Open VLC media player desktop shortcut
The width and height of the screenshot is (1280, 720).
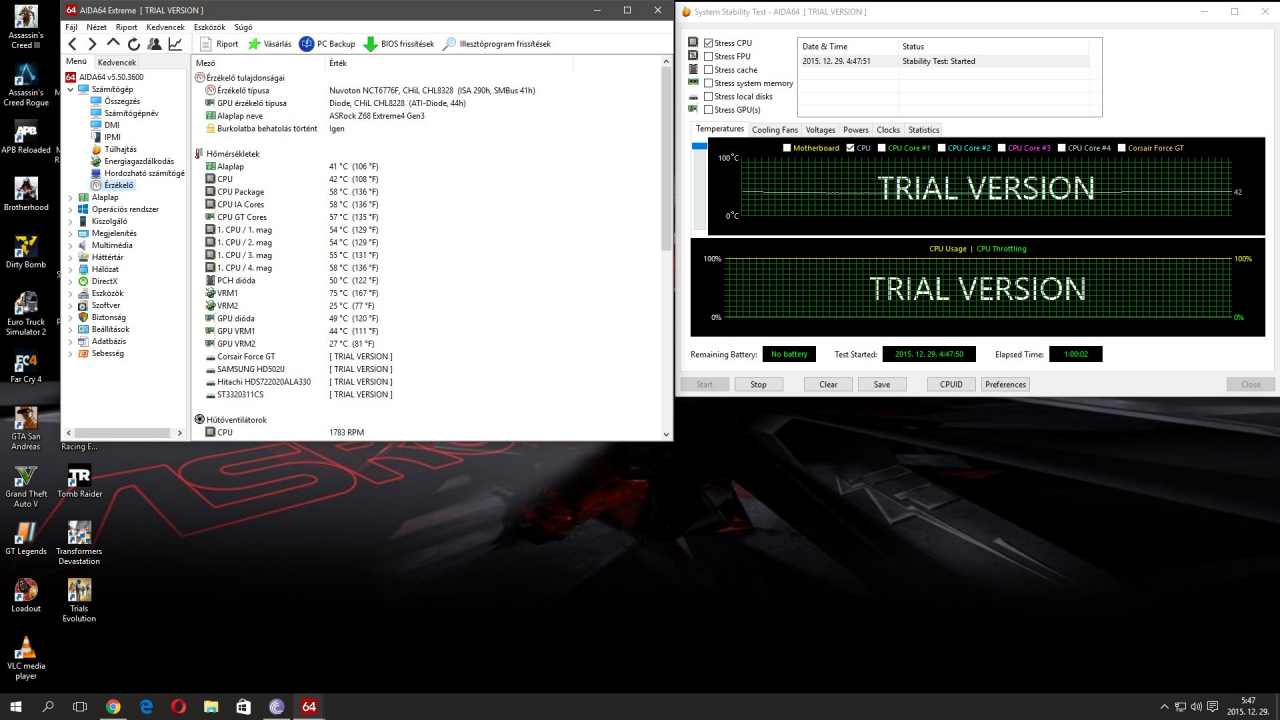coord(26,659)
